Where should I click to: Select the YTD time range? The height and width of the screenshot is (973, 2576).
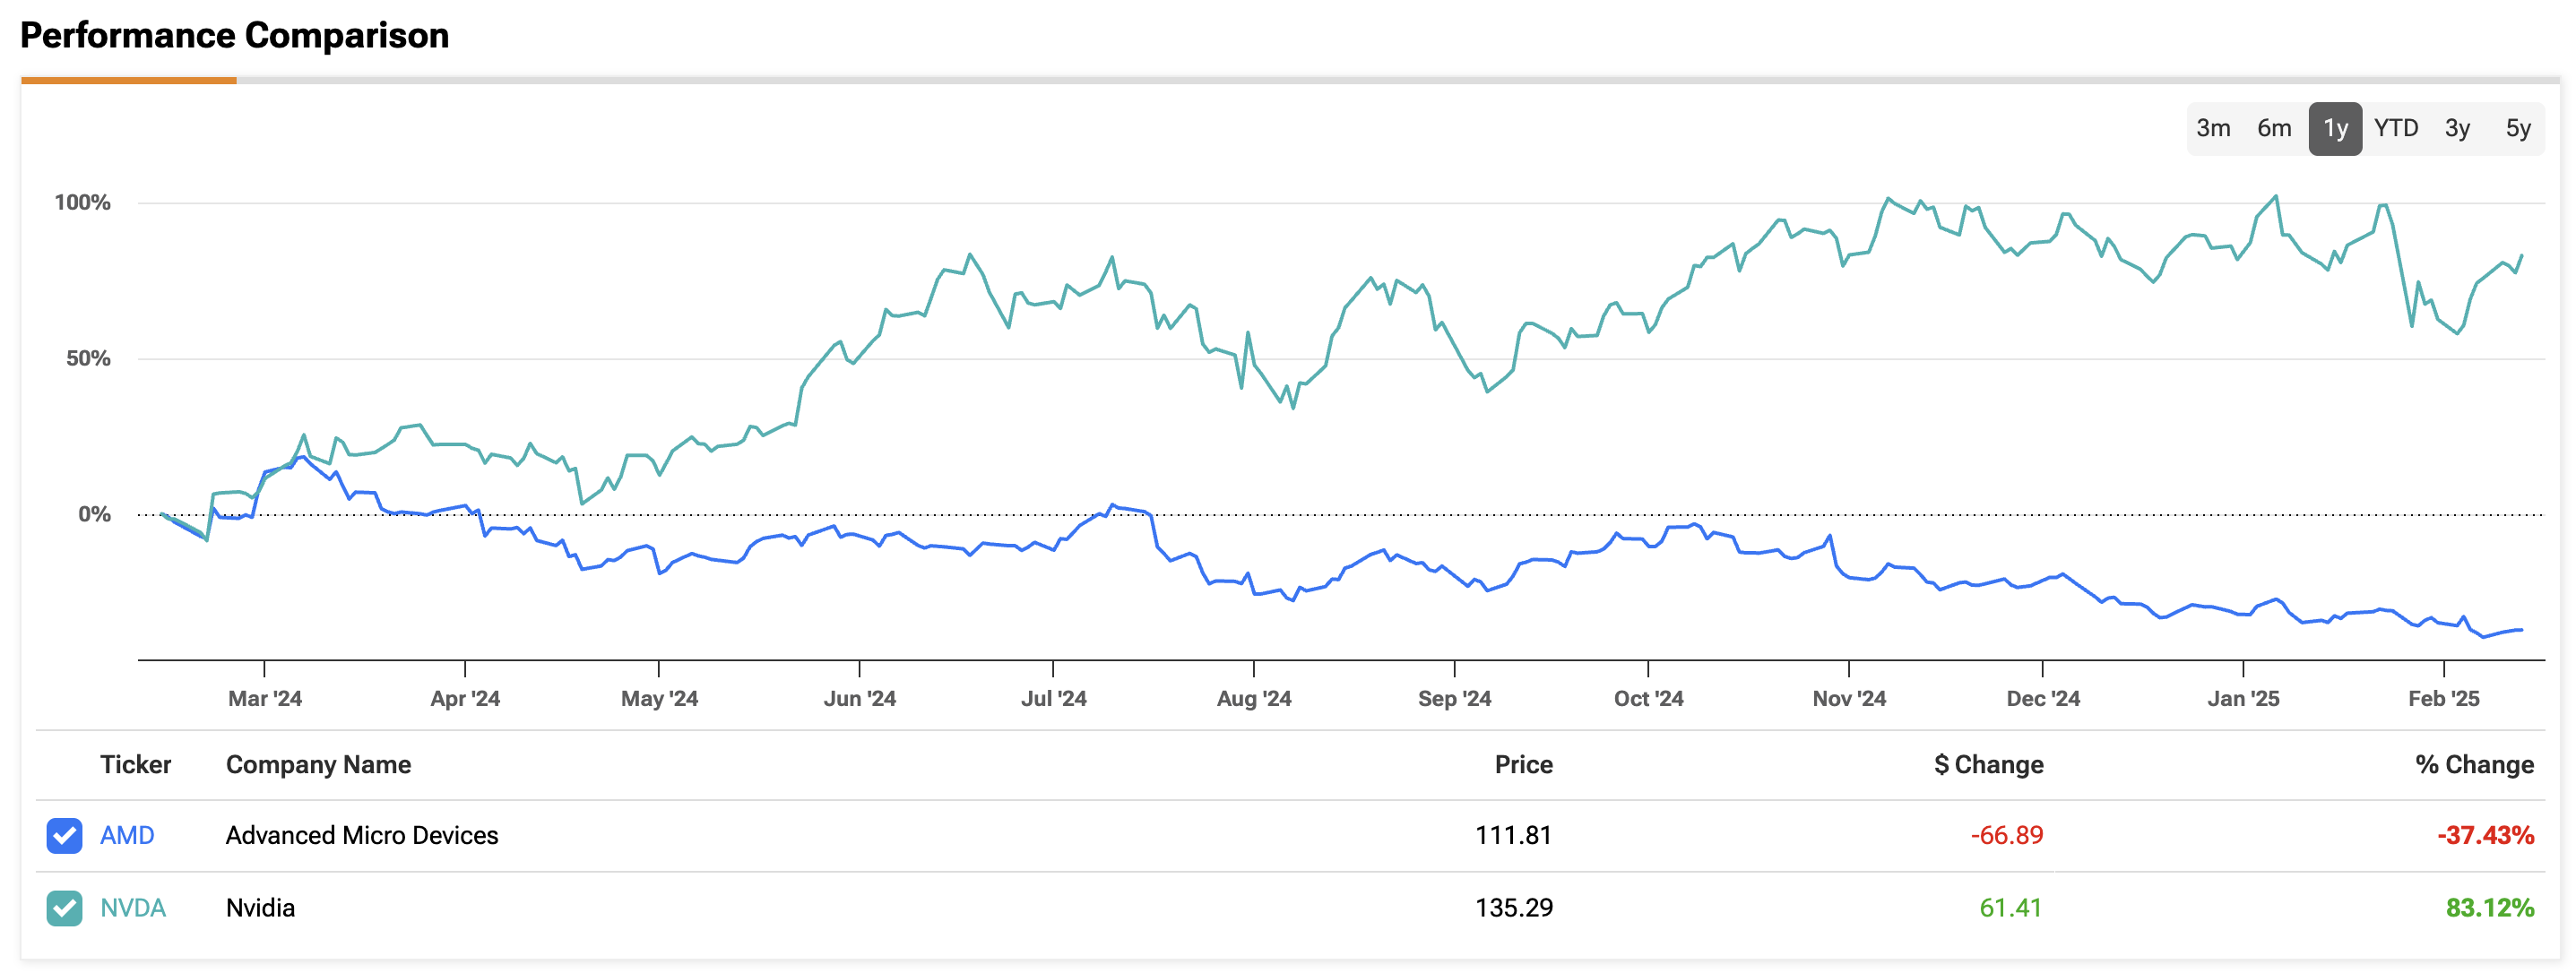[2396, 128]
